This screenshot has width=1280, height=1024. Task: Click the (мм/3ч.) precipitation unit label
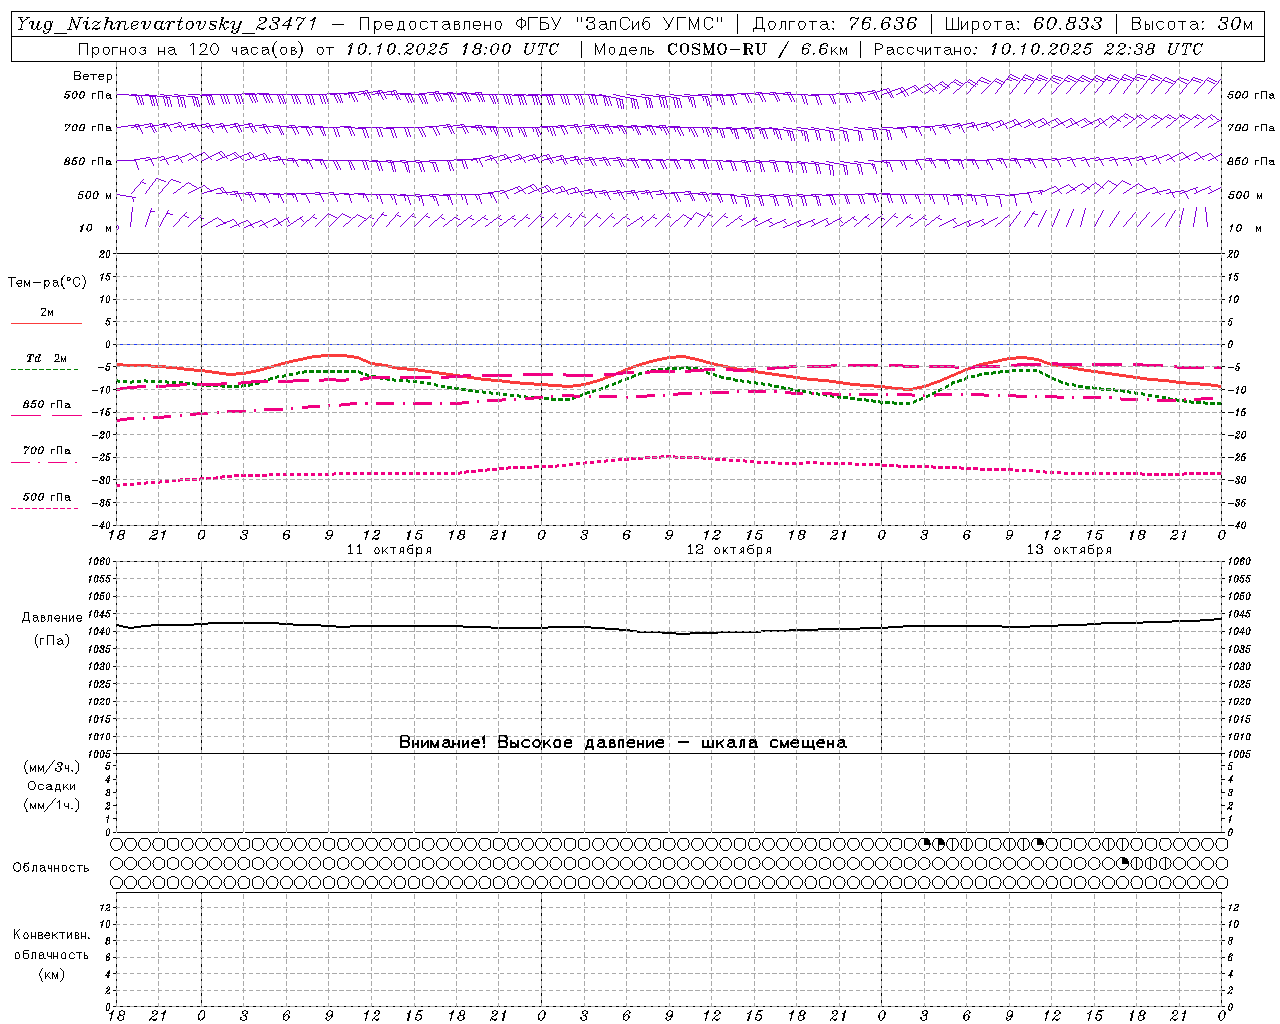click(52, 767)
